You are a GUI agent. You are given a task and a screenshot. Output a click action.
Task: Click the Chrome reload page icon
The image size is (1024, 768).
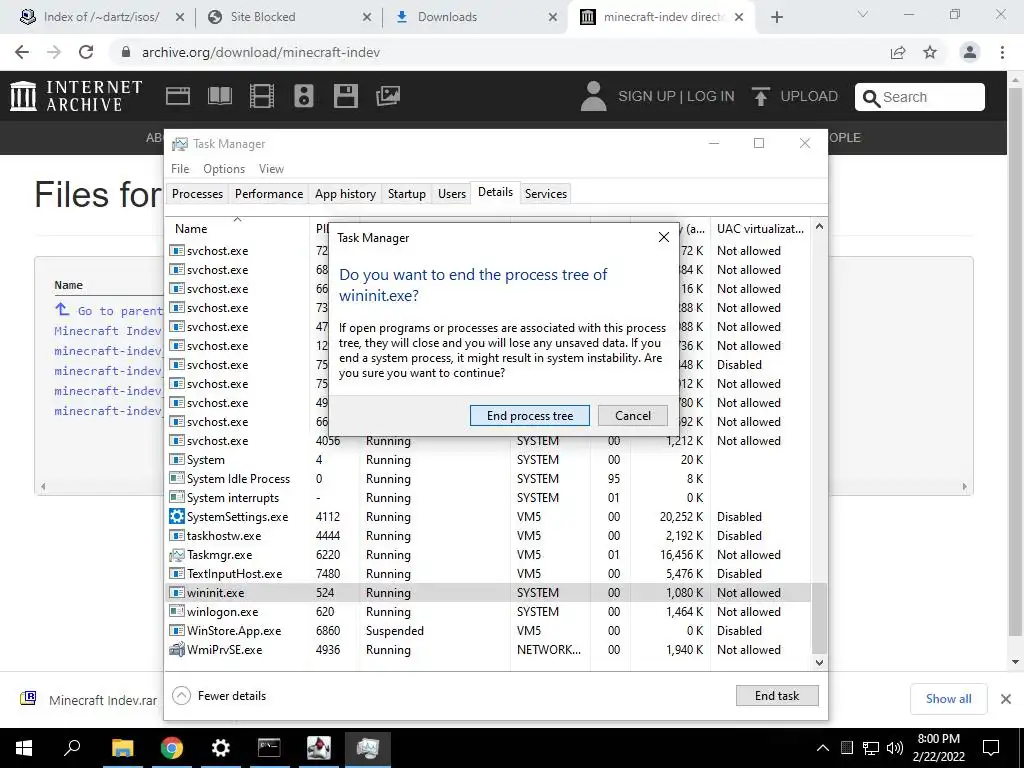(x=86, y=52)
